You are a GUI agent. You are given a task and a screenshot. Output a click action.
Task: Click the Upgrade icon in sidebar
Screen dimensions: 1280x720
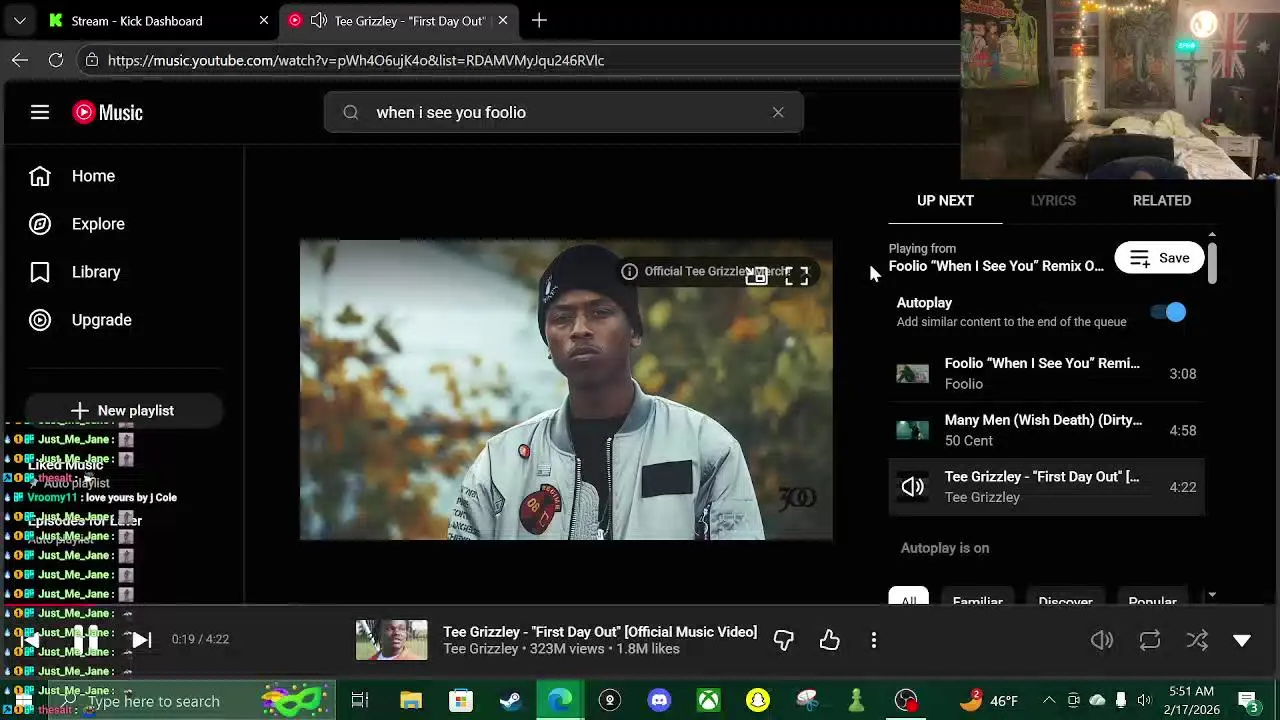40,320
